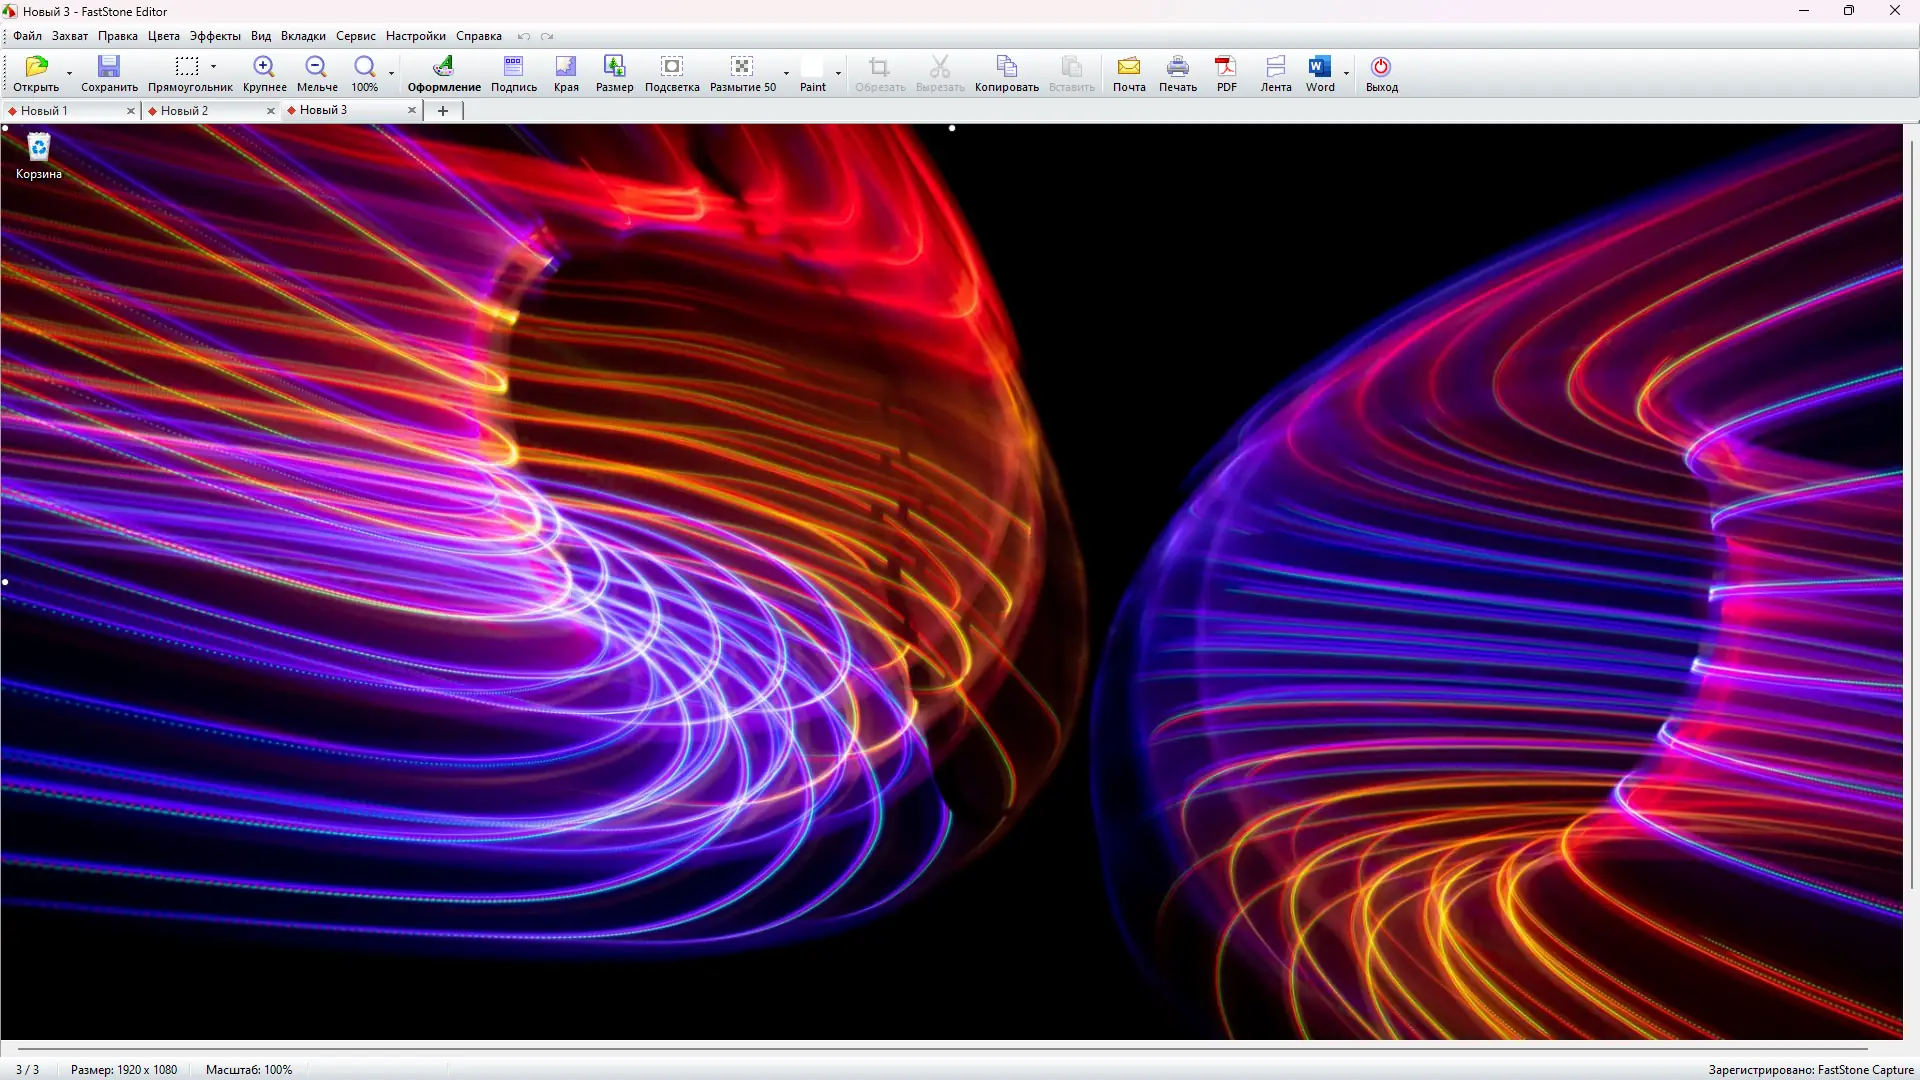The image size is (1920, 1080).
Task: Open the Word export dropdown arrow
Action: [1346, 73]
